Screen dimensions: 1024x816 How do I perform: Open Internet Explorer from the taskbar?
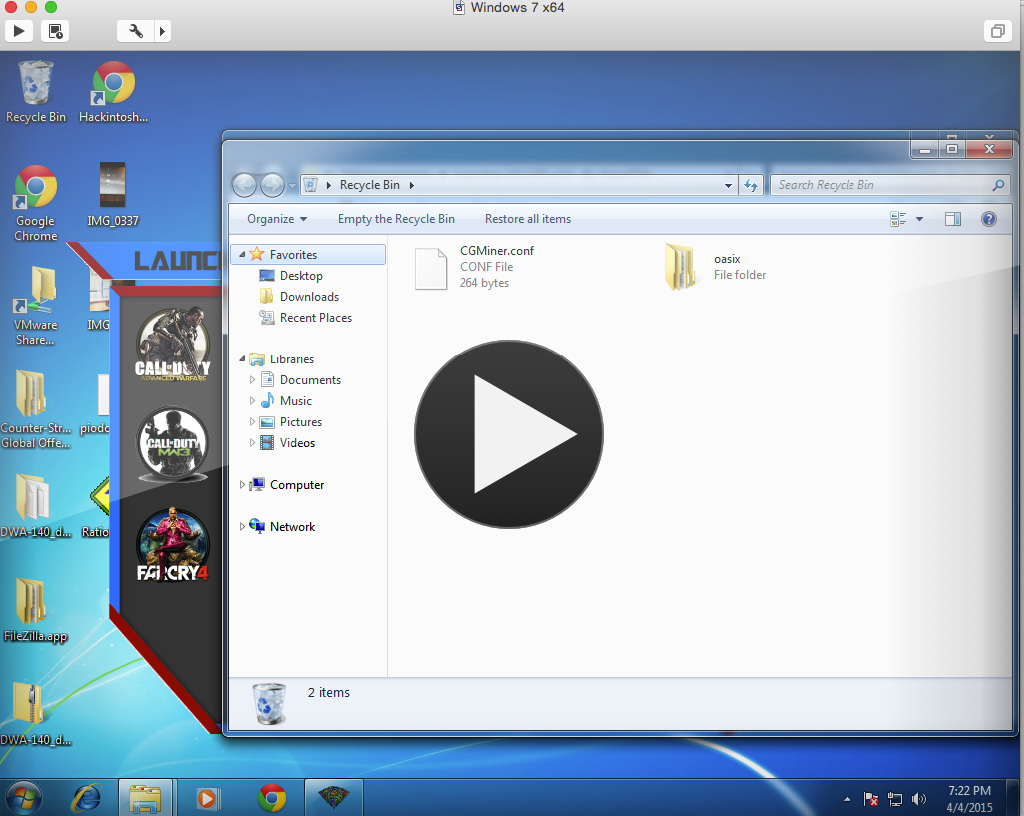click(86, 798)
